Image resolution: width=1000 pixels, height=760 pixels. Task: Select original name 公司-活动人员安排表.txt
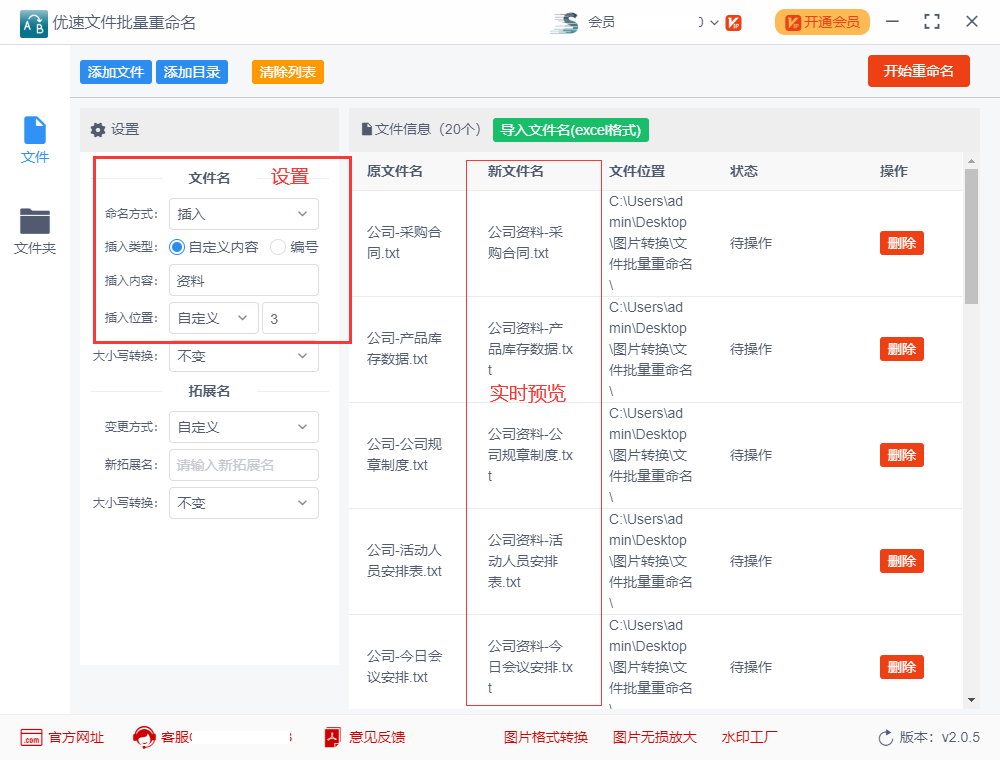404,560
